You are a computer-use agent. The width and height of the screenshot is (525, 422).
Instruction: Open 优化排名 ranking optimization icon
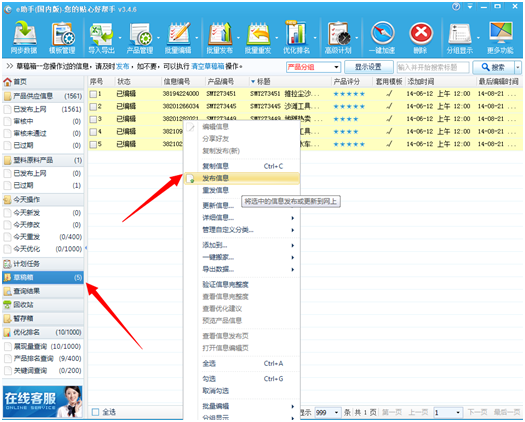[296, 37]
